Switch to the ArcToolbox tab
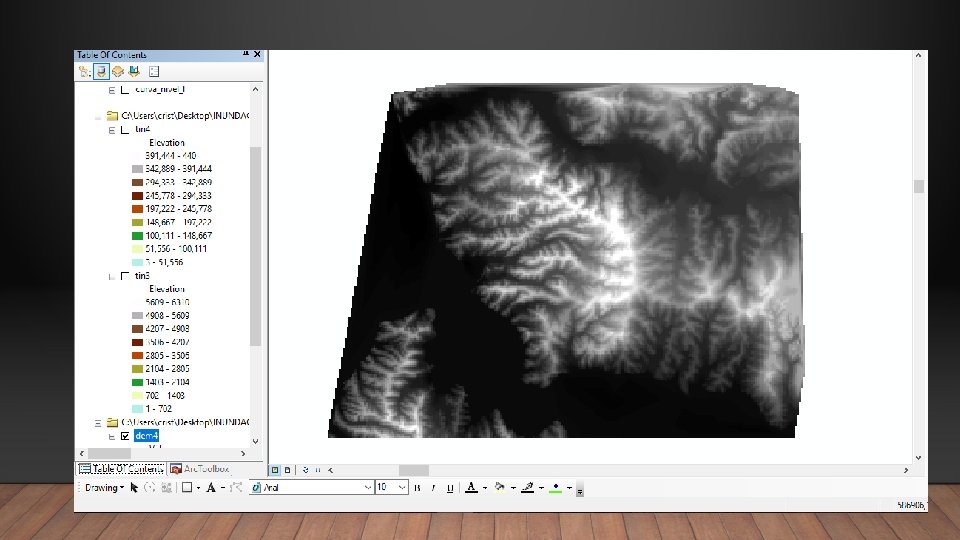This screenshot has height=540, width=960. (200, 468)
